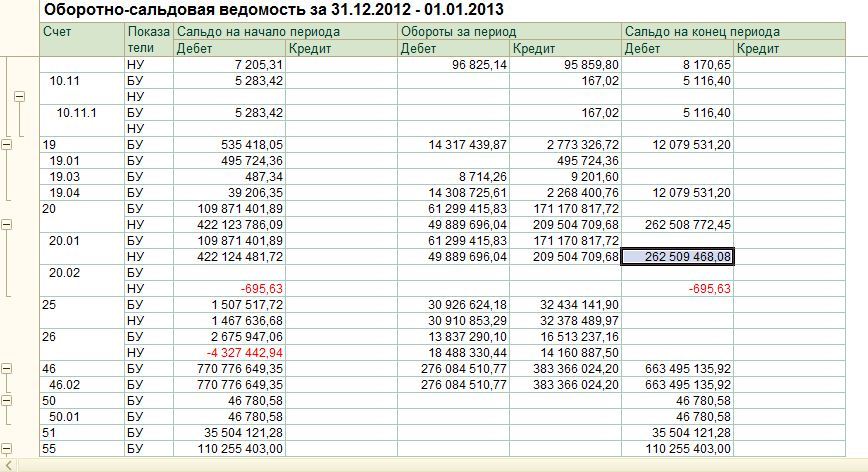Select turnover debit 14 308 725,61
Viewport: 868px width, 472px height.
click(x=467, y=193)
